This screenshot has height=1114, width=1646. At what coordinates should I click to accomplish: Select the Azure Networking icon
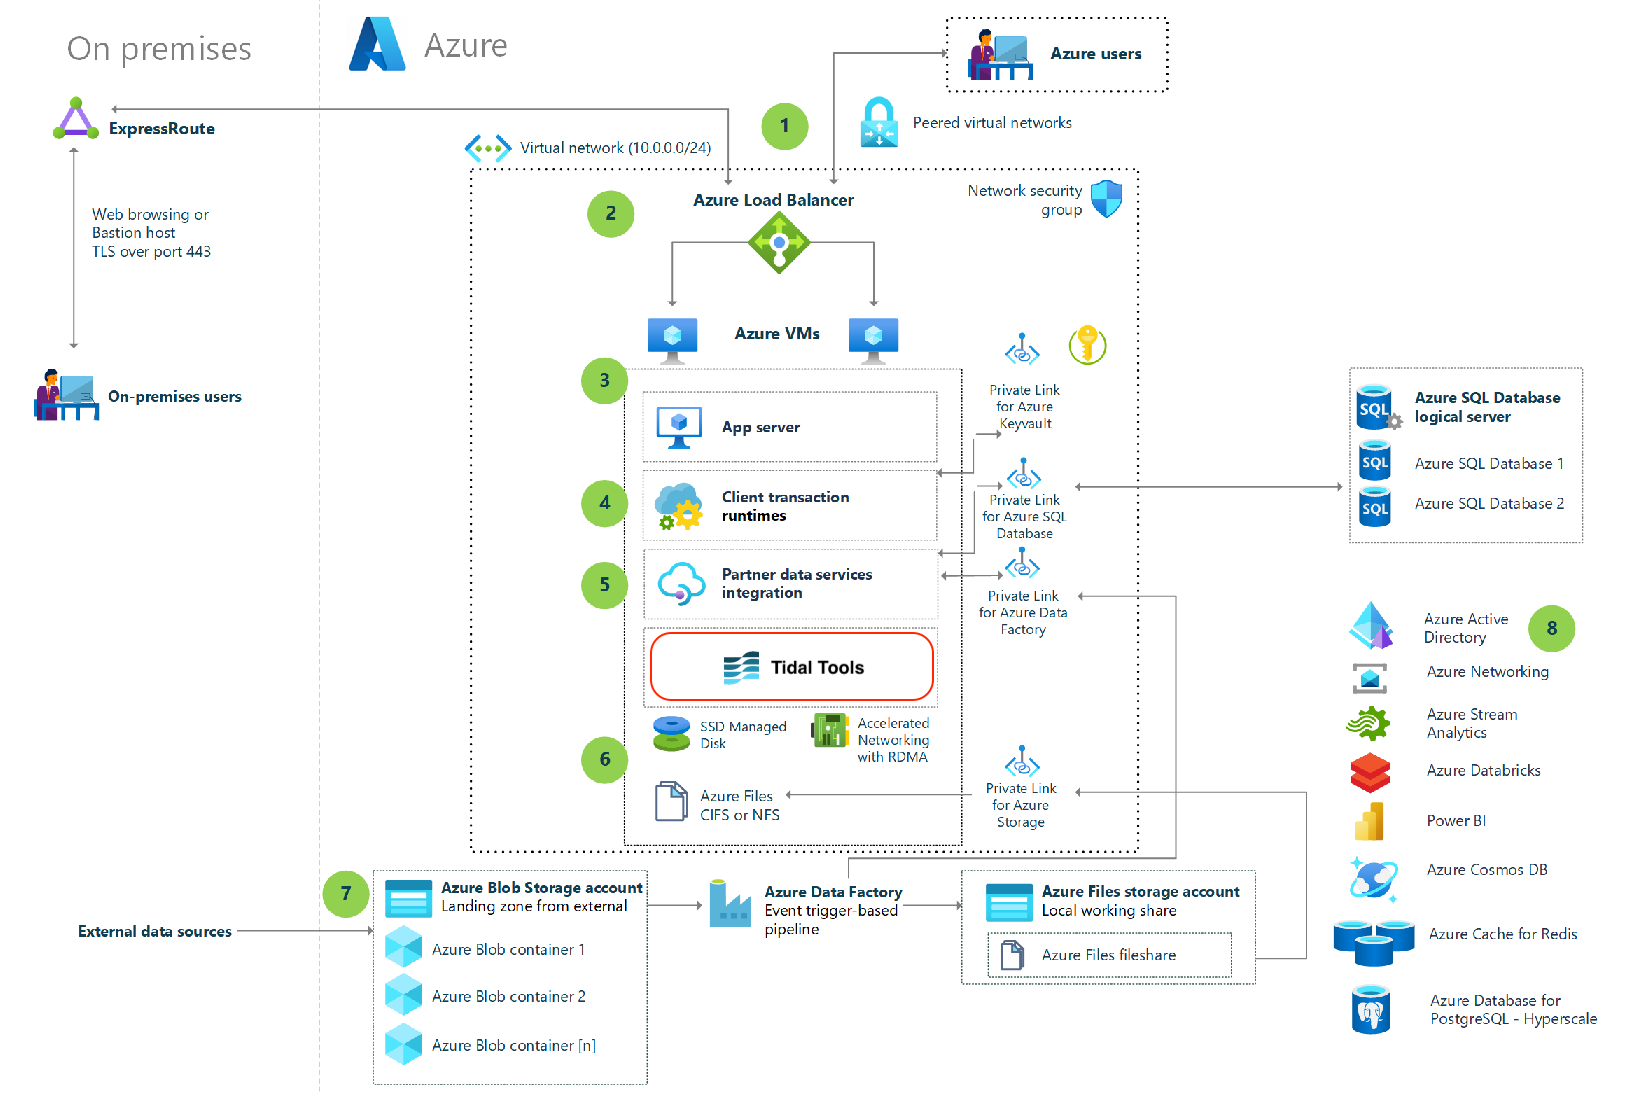1370,678
